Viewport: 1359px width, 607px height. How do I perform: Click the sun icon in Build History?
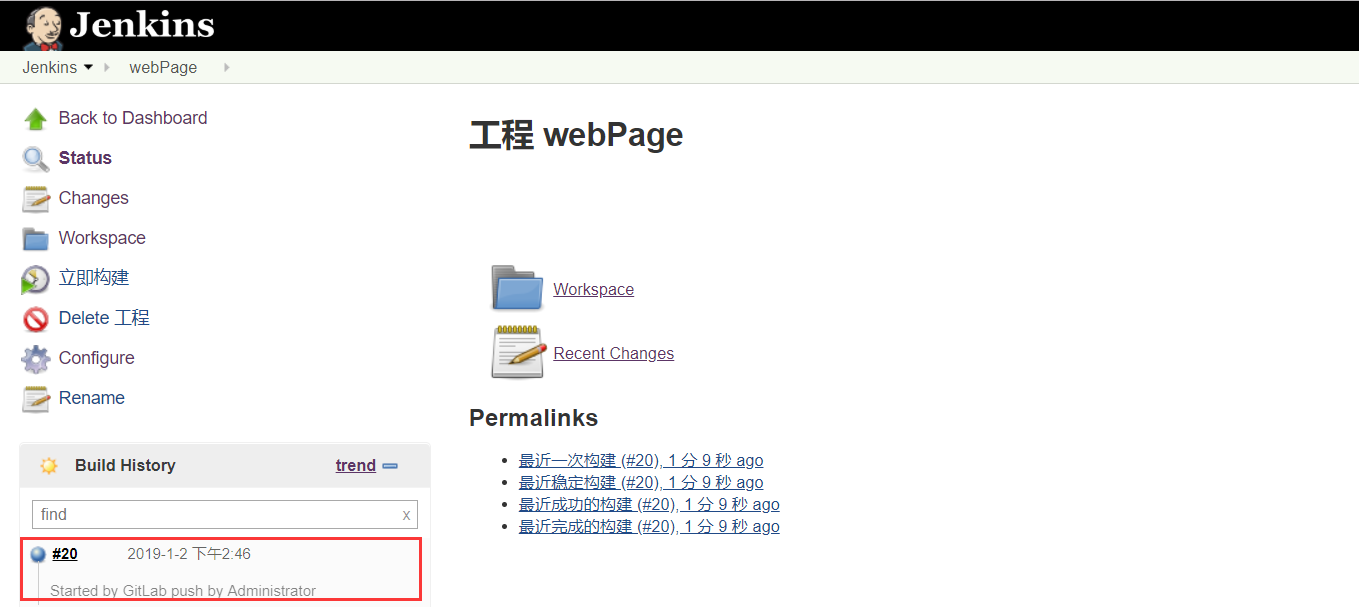pos(49,465)
